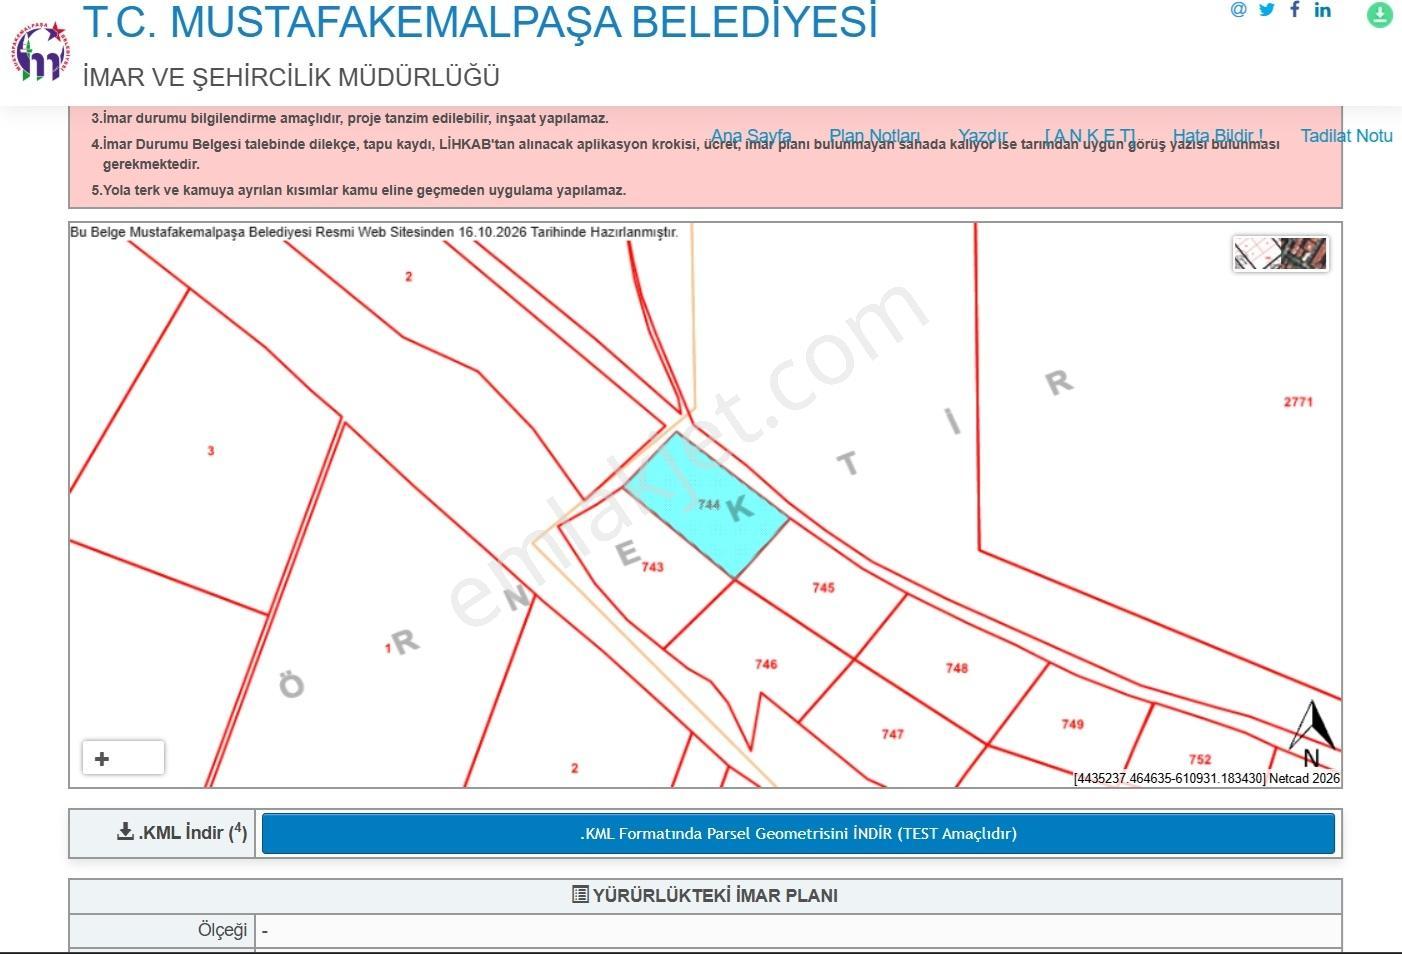Open the LinkedIn icon link

[x=1323, y=10]
